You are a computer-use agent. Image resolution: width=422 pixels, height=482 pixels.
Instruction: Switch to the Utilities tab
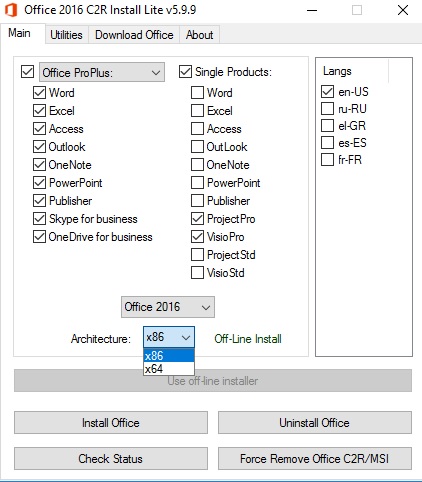tap(66, 35)
